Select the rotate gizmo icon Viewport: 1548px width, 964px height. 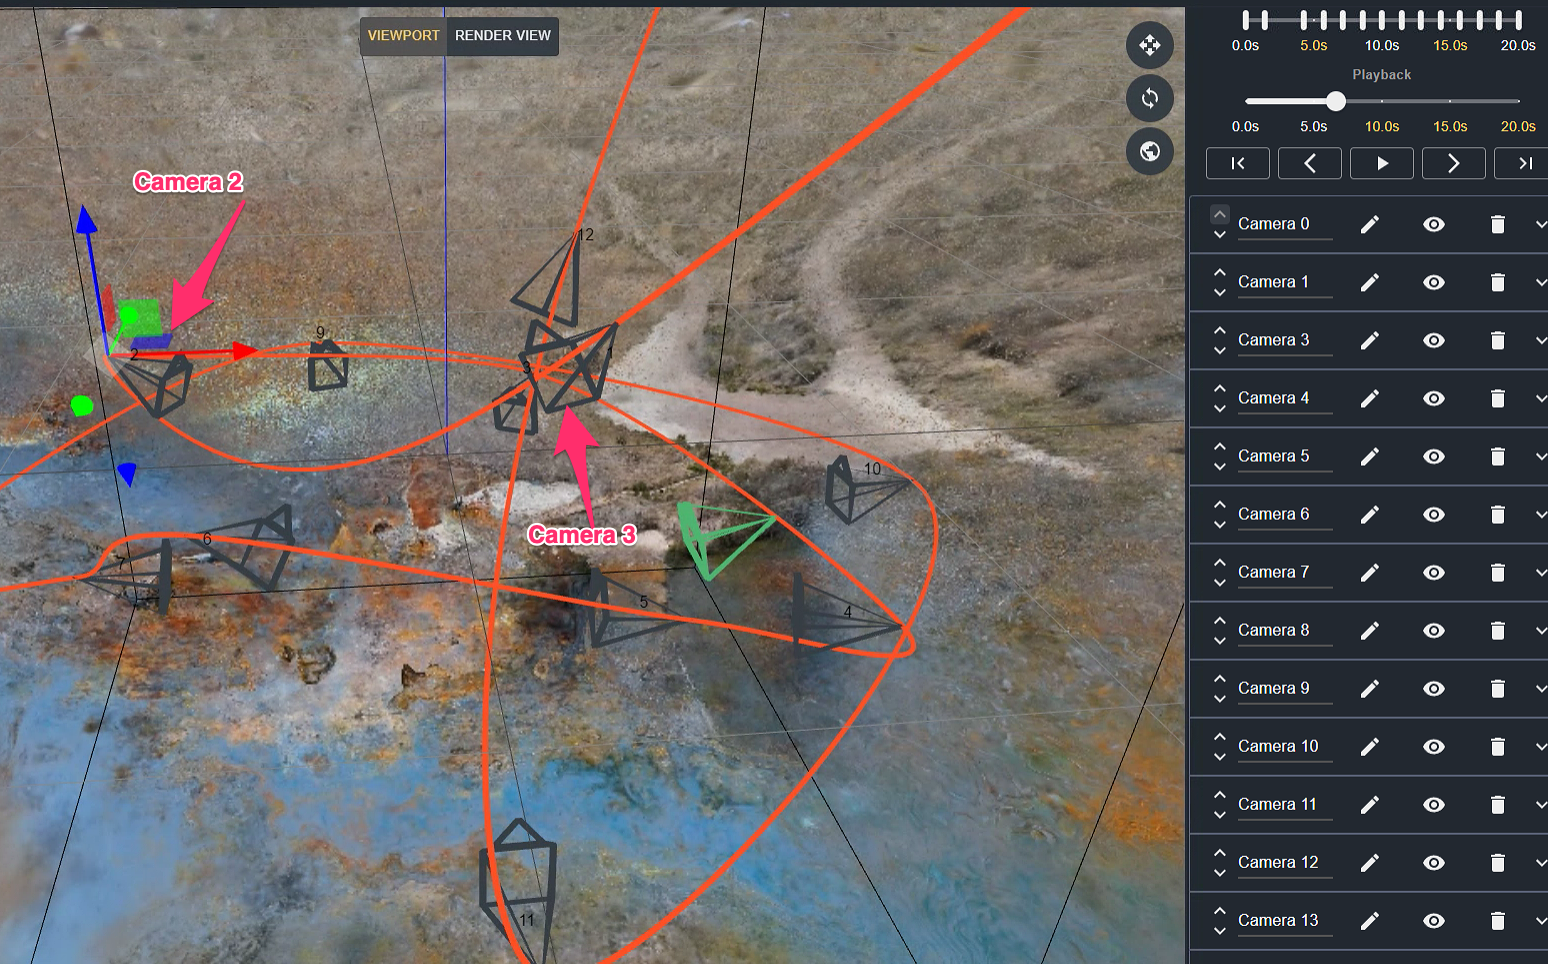point(1150,98)
